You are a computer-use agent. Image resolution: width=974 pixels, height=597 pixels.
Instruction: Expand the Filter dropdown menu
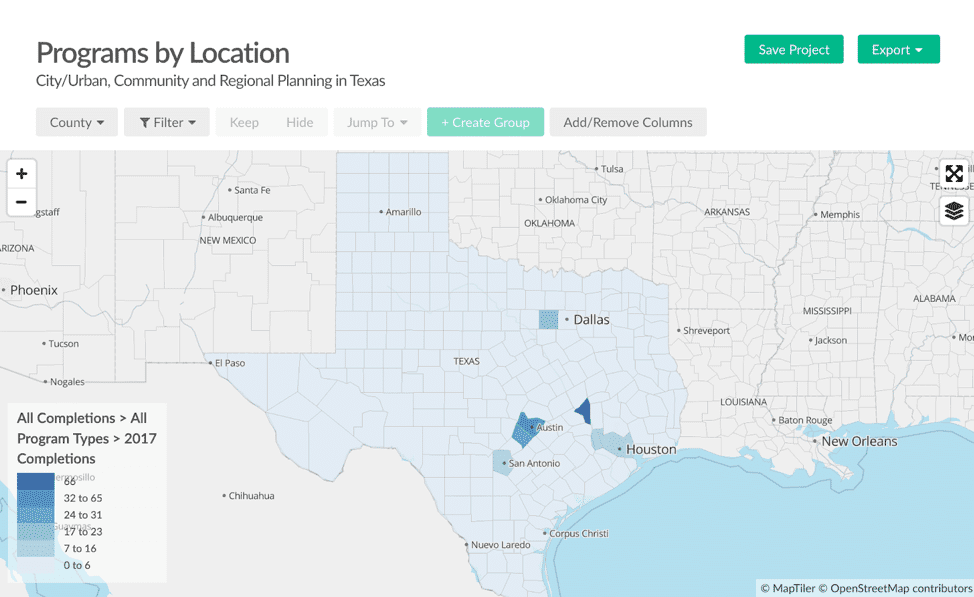point(167,122)
